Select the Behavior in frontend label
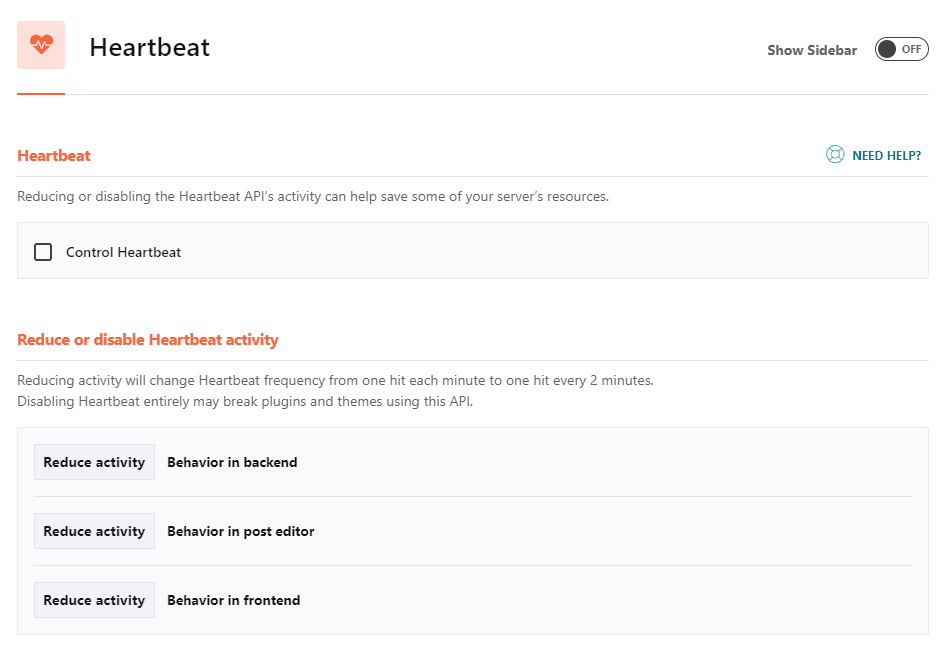This screenshot has width=948, height=654. 233,600
